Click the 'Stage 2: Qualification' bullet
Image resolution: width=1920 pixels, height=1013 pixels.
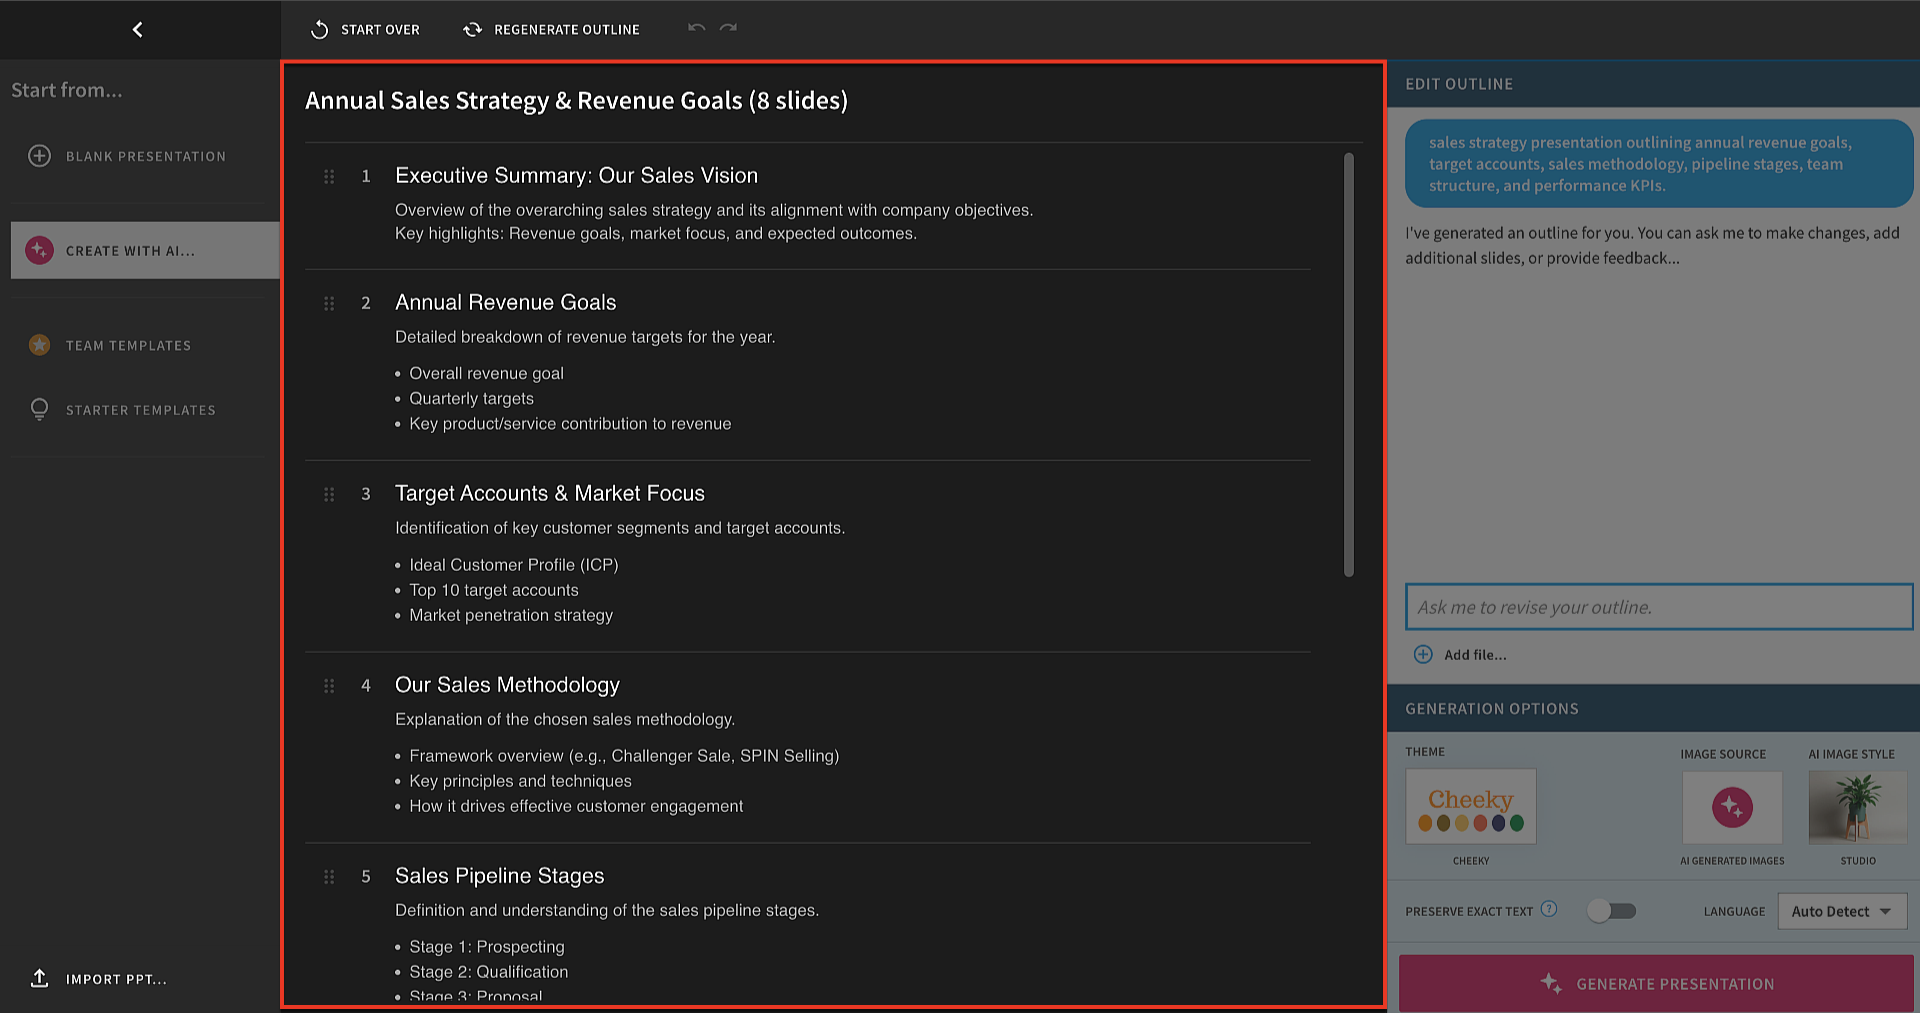click(488, 972)
